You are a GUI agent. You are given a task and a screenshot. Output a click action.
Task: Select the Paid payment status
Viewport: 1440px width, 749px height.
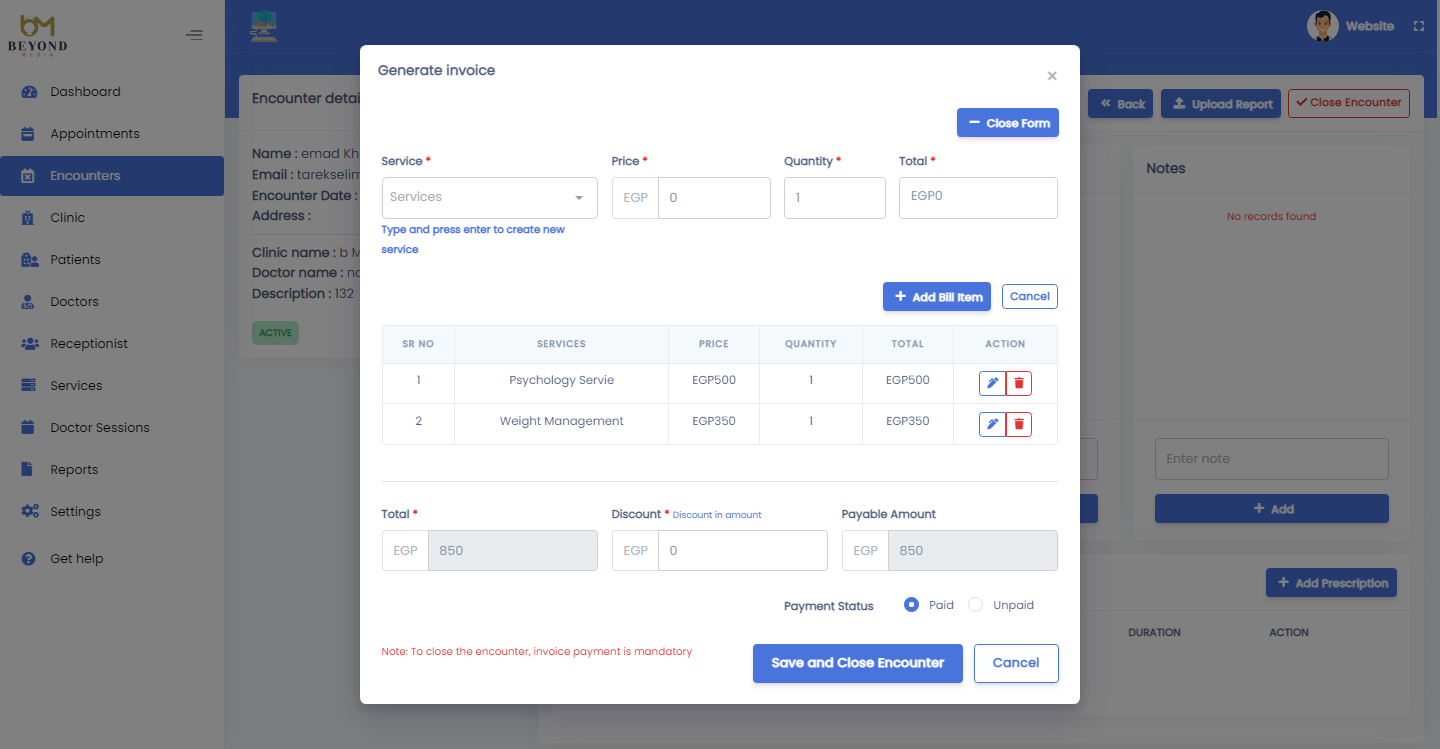911,605
